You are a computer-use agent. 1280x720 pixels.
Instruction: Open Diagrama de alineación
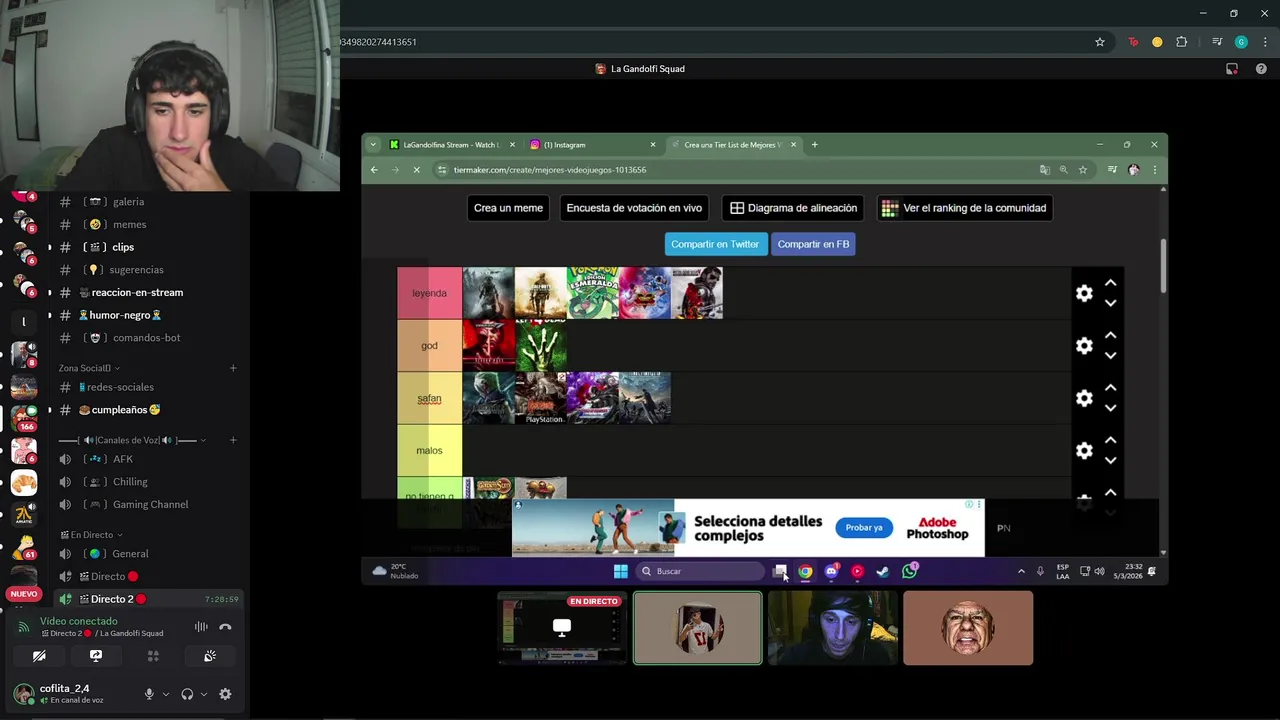793,208
